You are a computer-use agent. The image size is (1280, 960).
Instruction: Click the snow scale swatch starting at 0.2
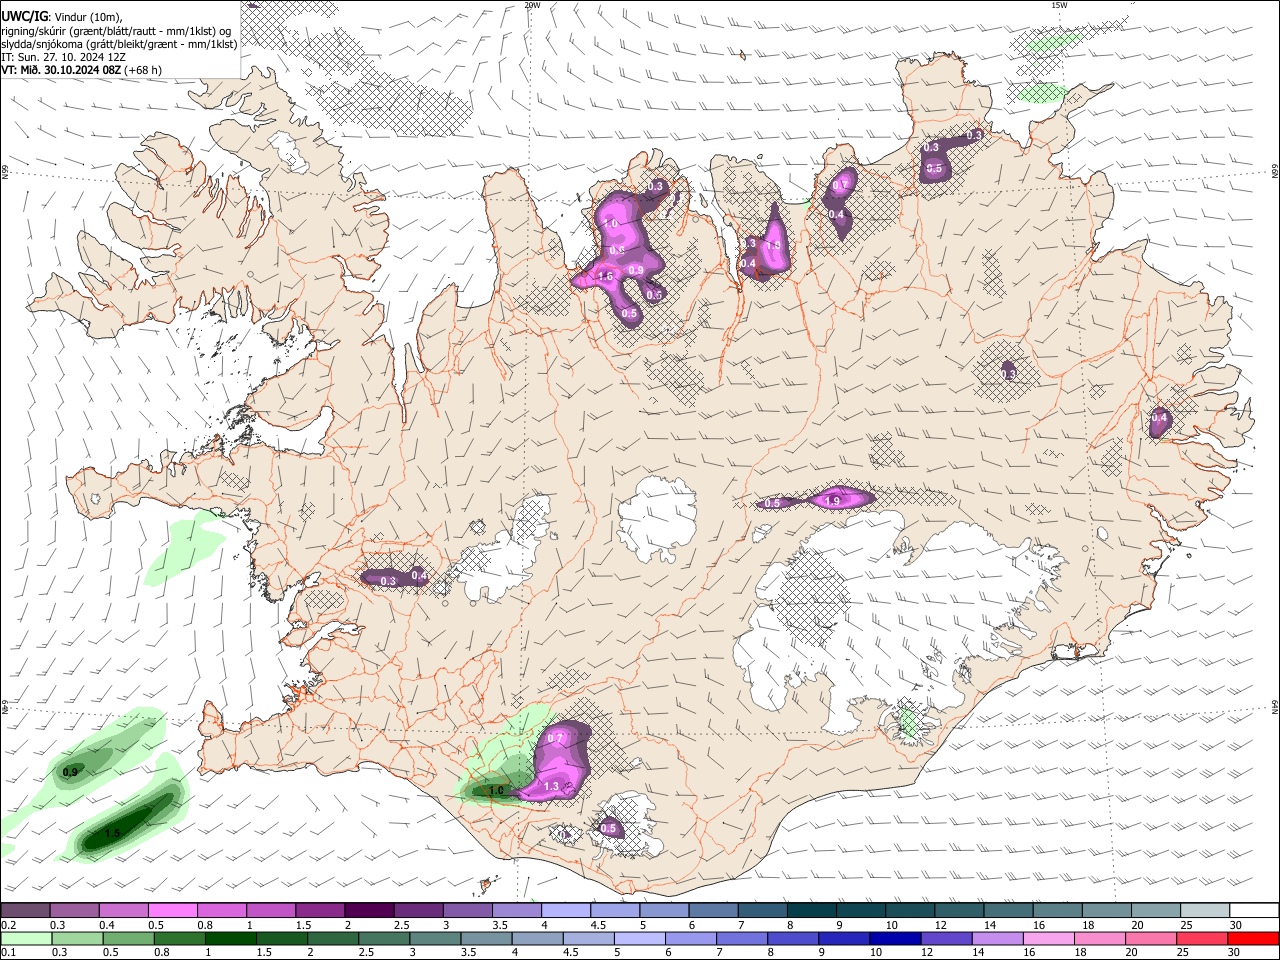pyautogui.click(x=26, y=910)
